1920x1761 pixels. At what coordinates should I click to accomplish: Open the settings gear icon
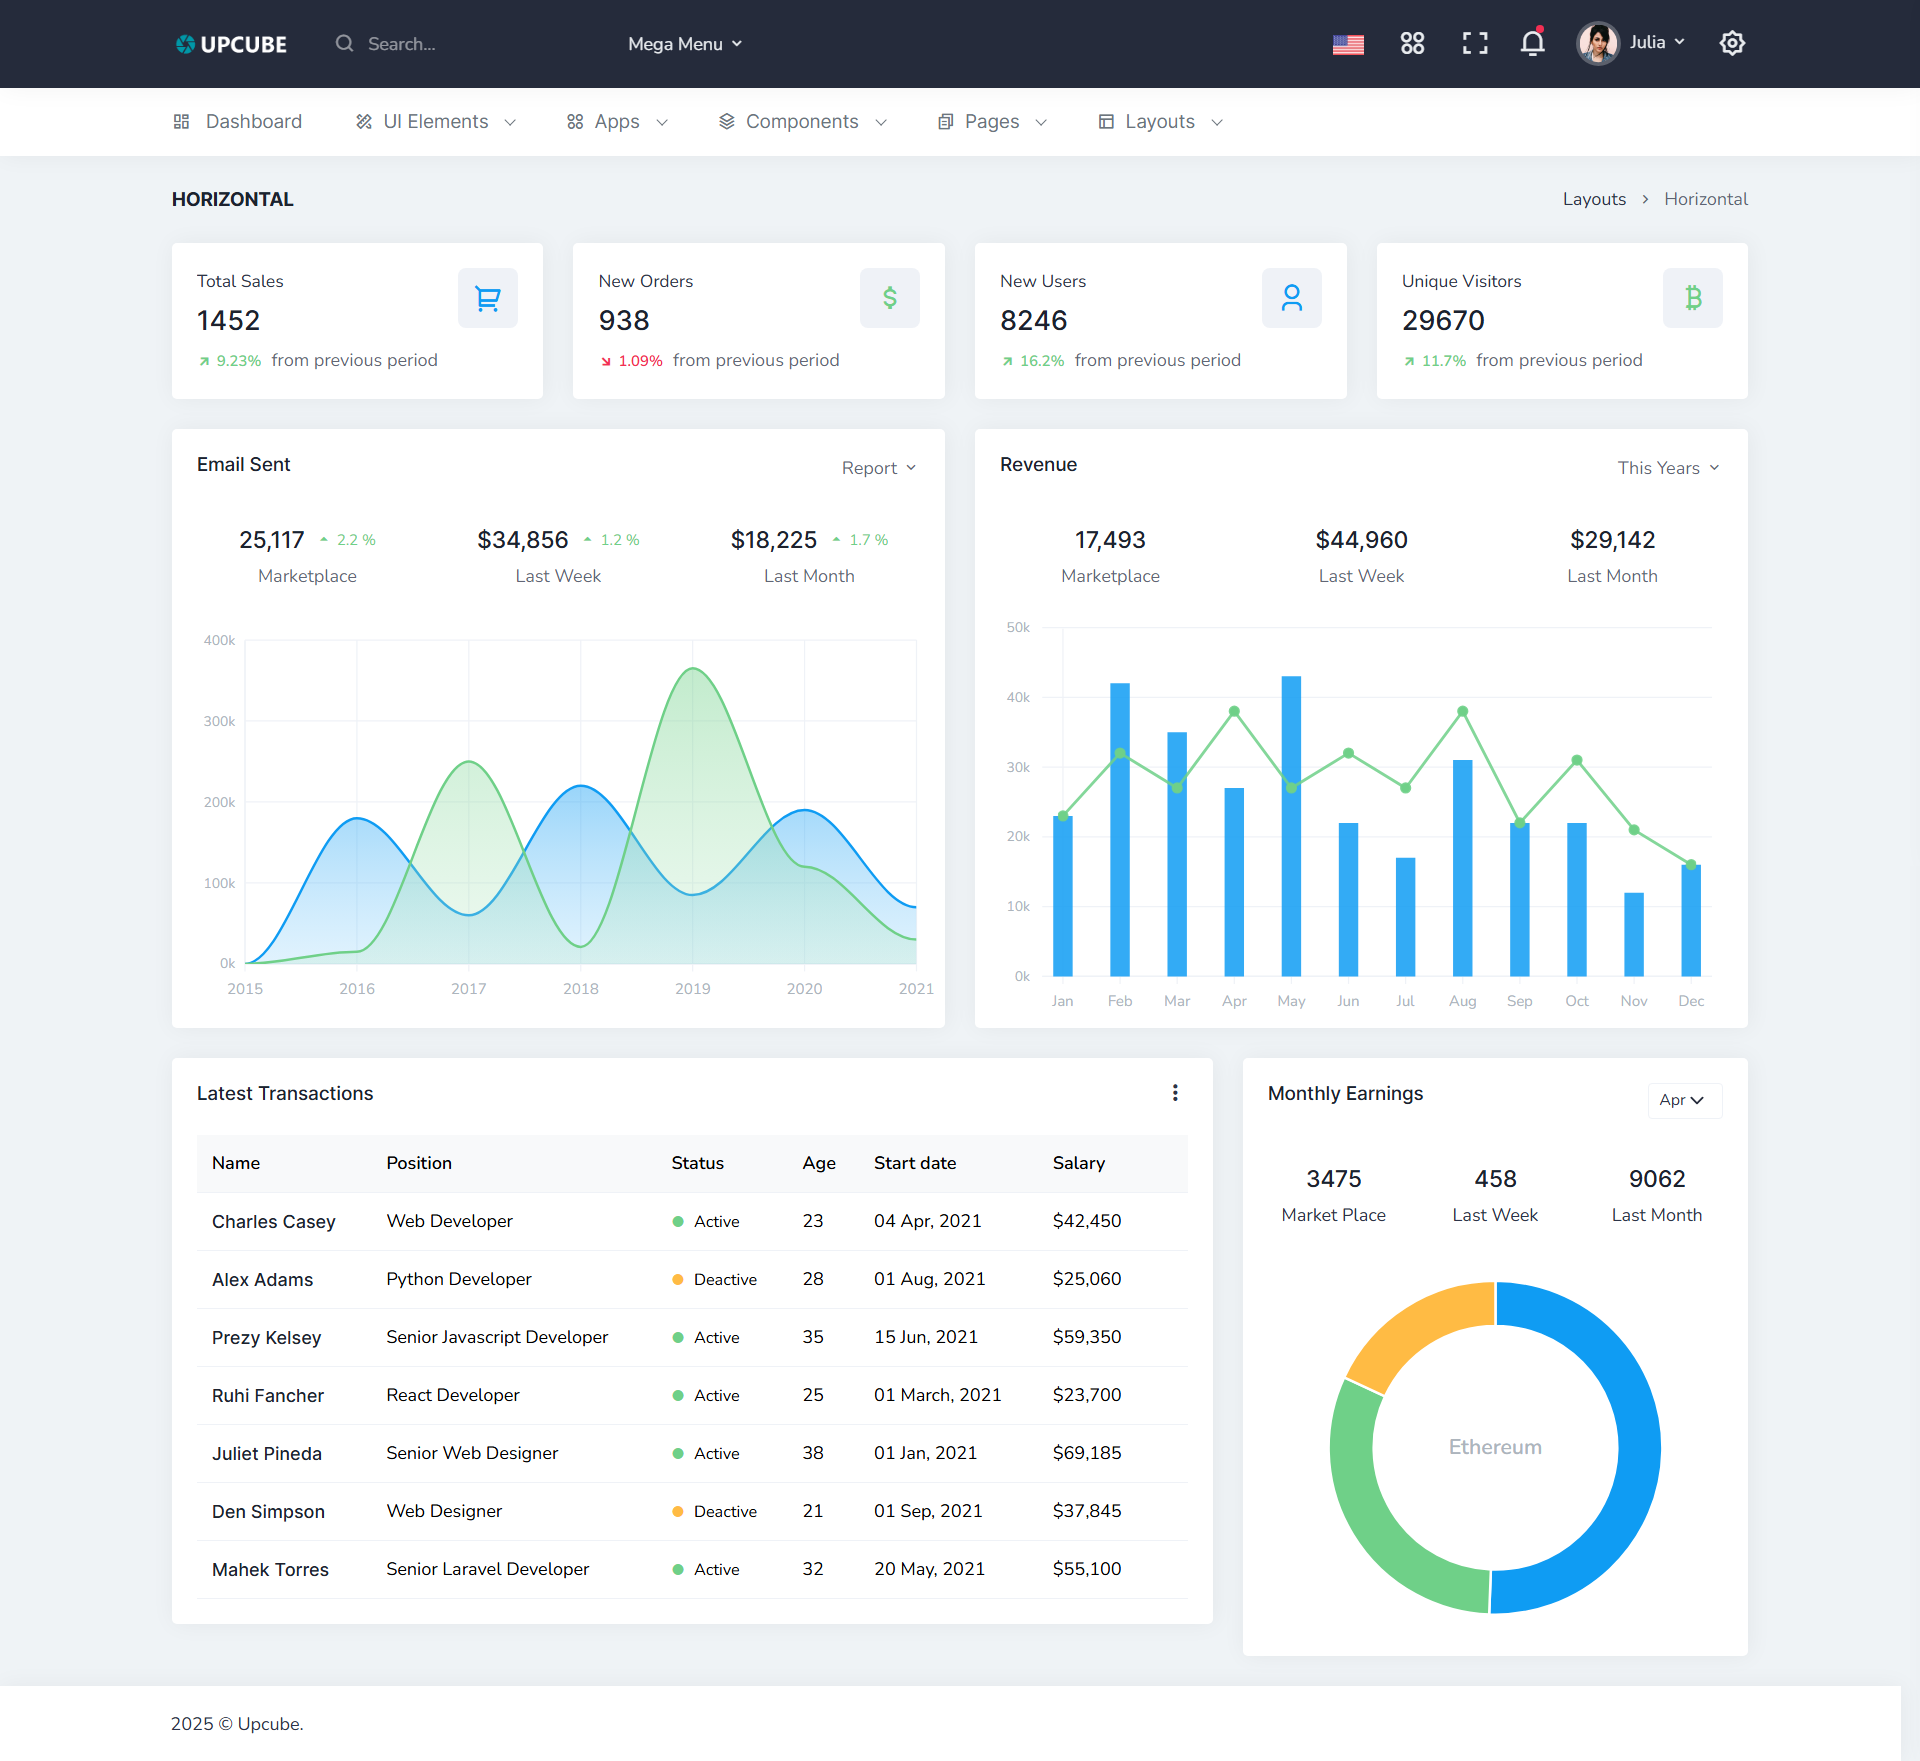click(1732, 43)
